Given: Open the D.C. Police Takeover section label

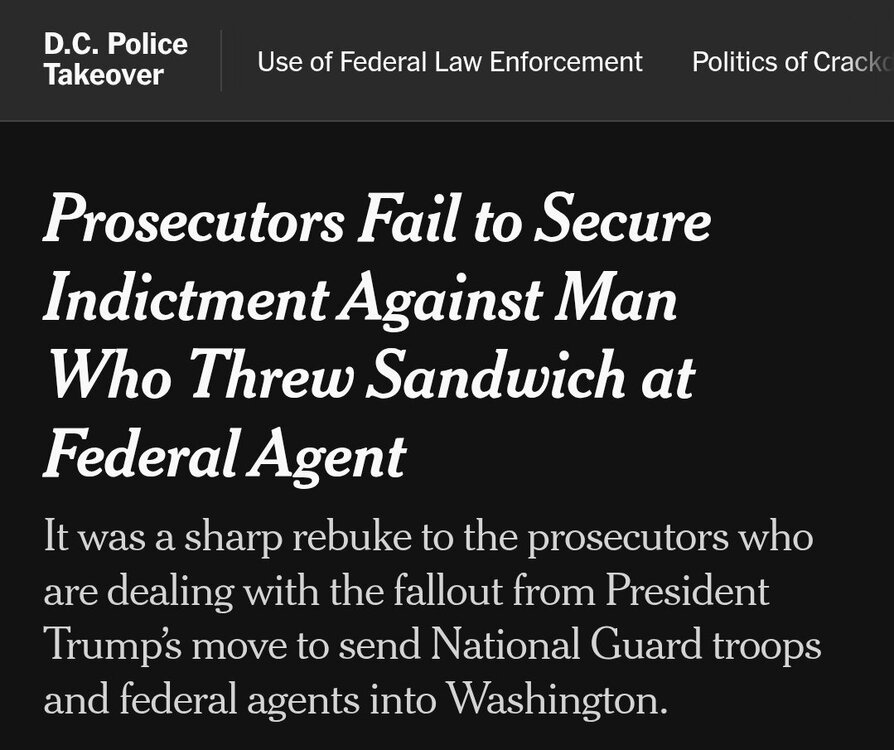Looking at the screenshot, I should 115,60.
